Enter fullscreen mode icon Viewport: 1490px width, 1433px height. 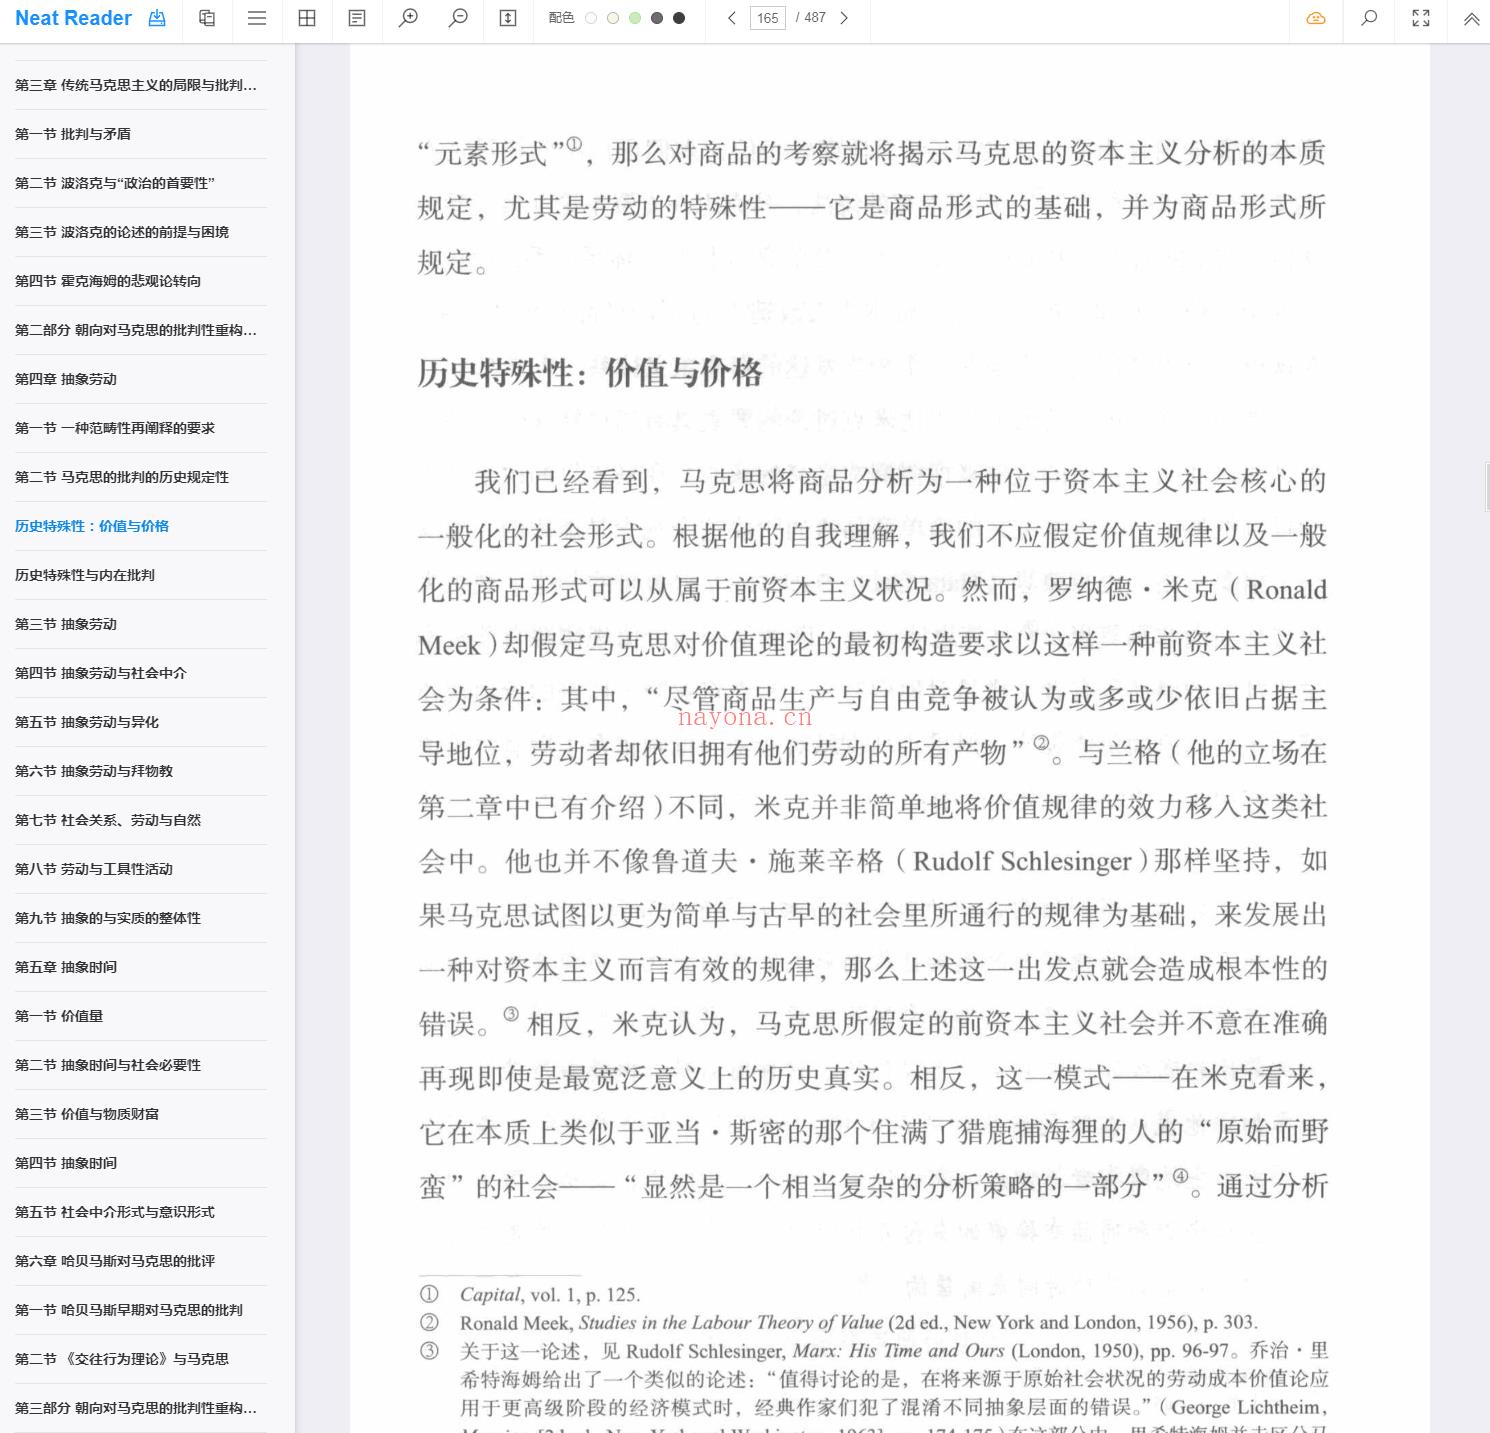tap(1421, 18)
